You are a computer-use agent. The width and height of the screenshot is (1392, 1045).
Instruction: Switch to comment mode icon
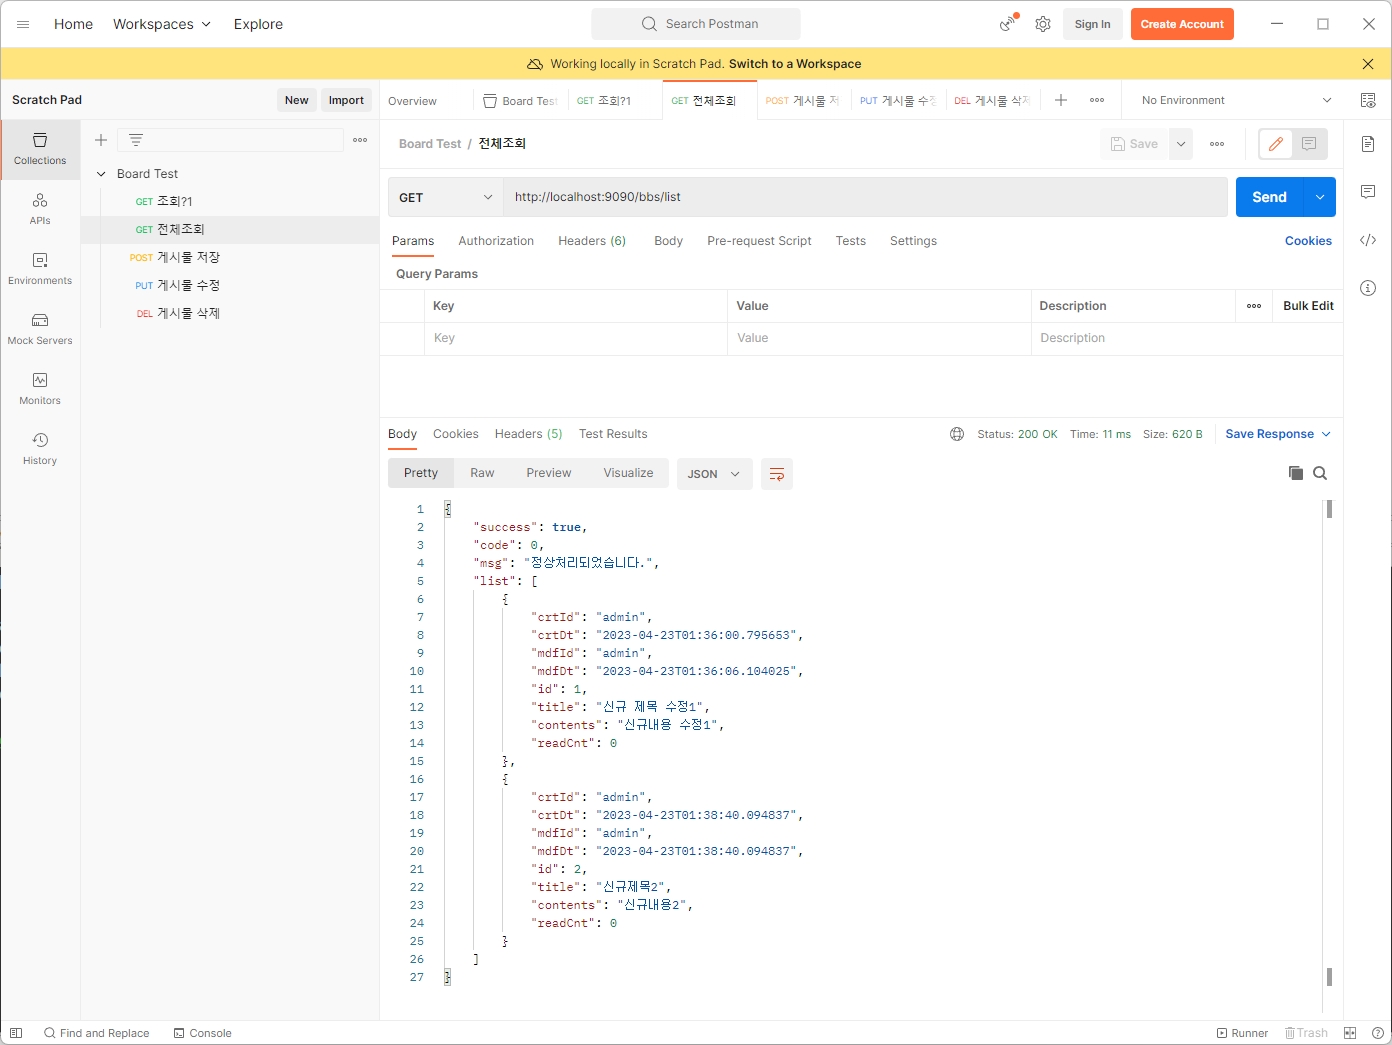point(1309,144)
